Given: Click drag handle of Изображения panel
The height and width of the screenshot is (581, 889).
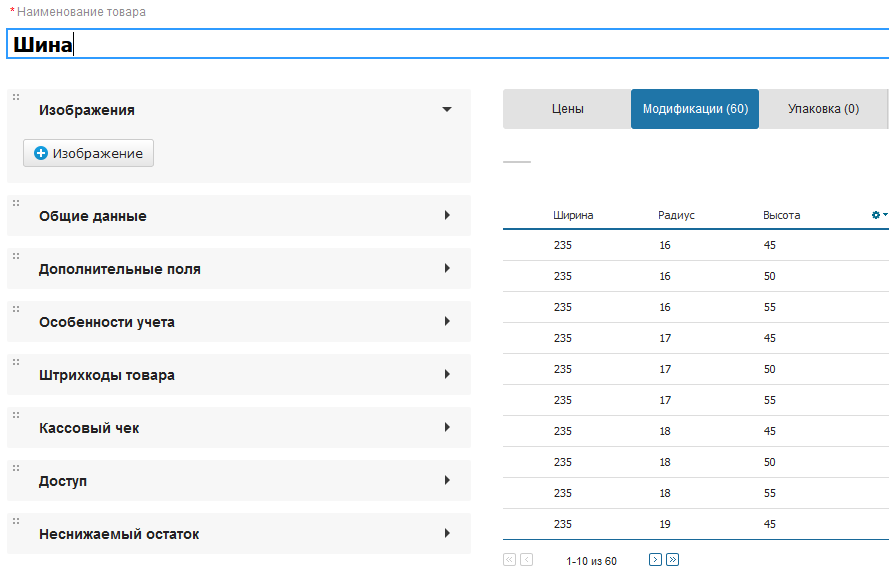Looking at the screenshot, I should point(16,97).
